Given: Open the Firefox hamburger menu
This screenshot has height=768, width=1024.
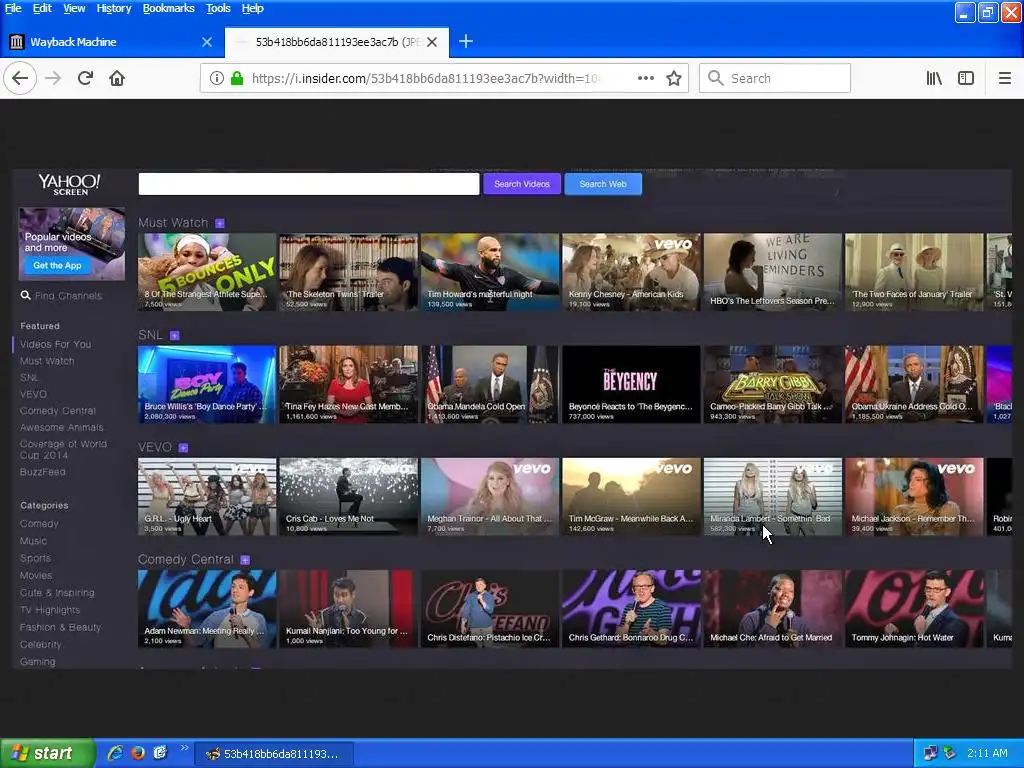Looking at the screenshot, I should [1005, 78].
